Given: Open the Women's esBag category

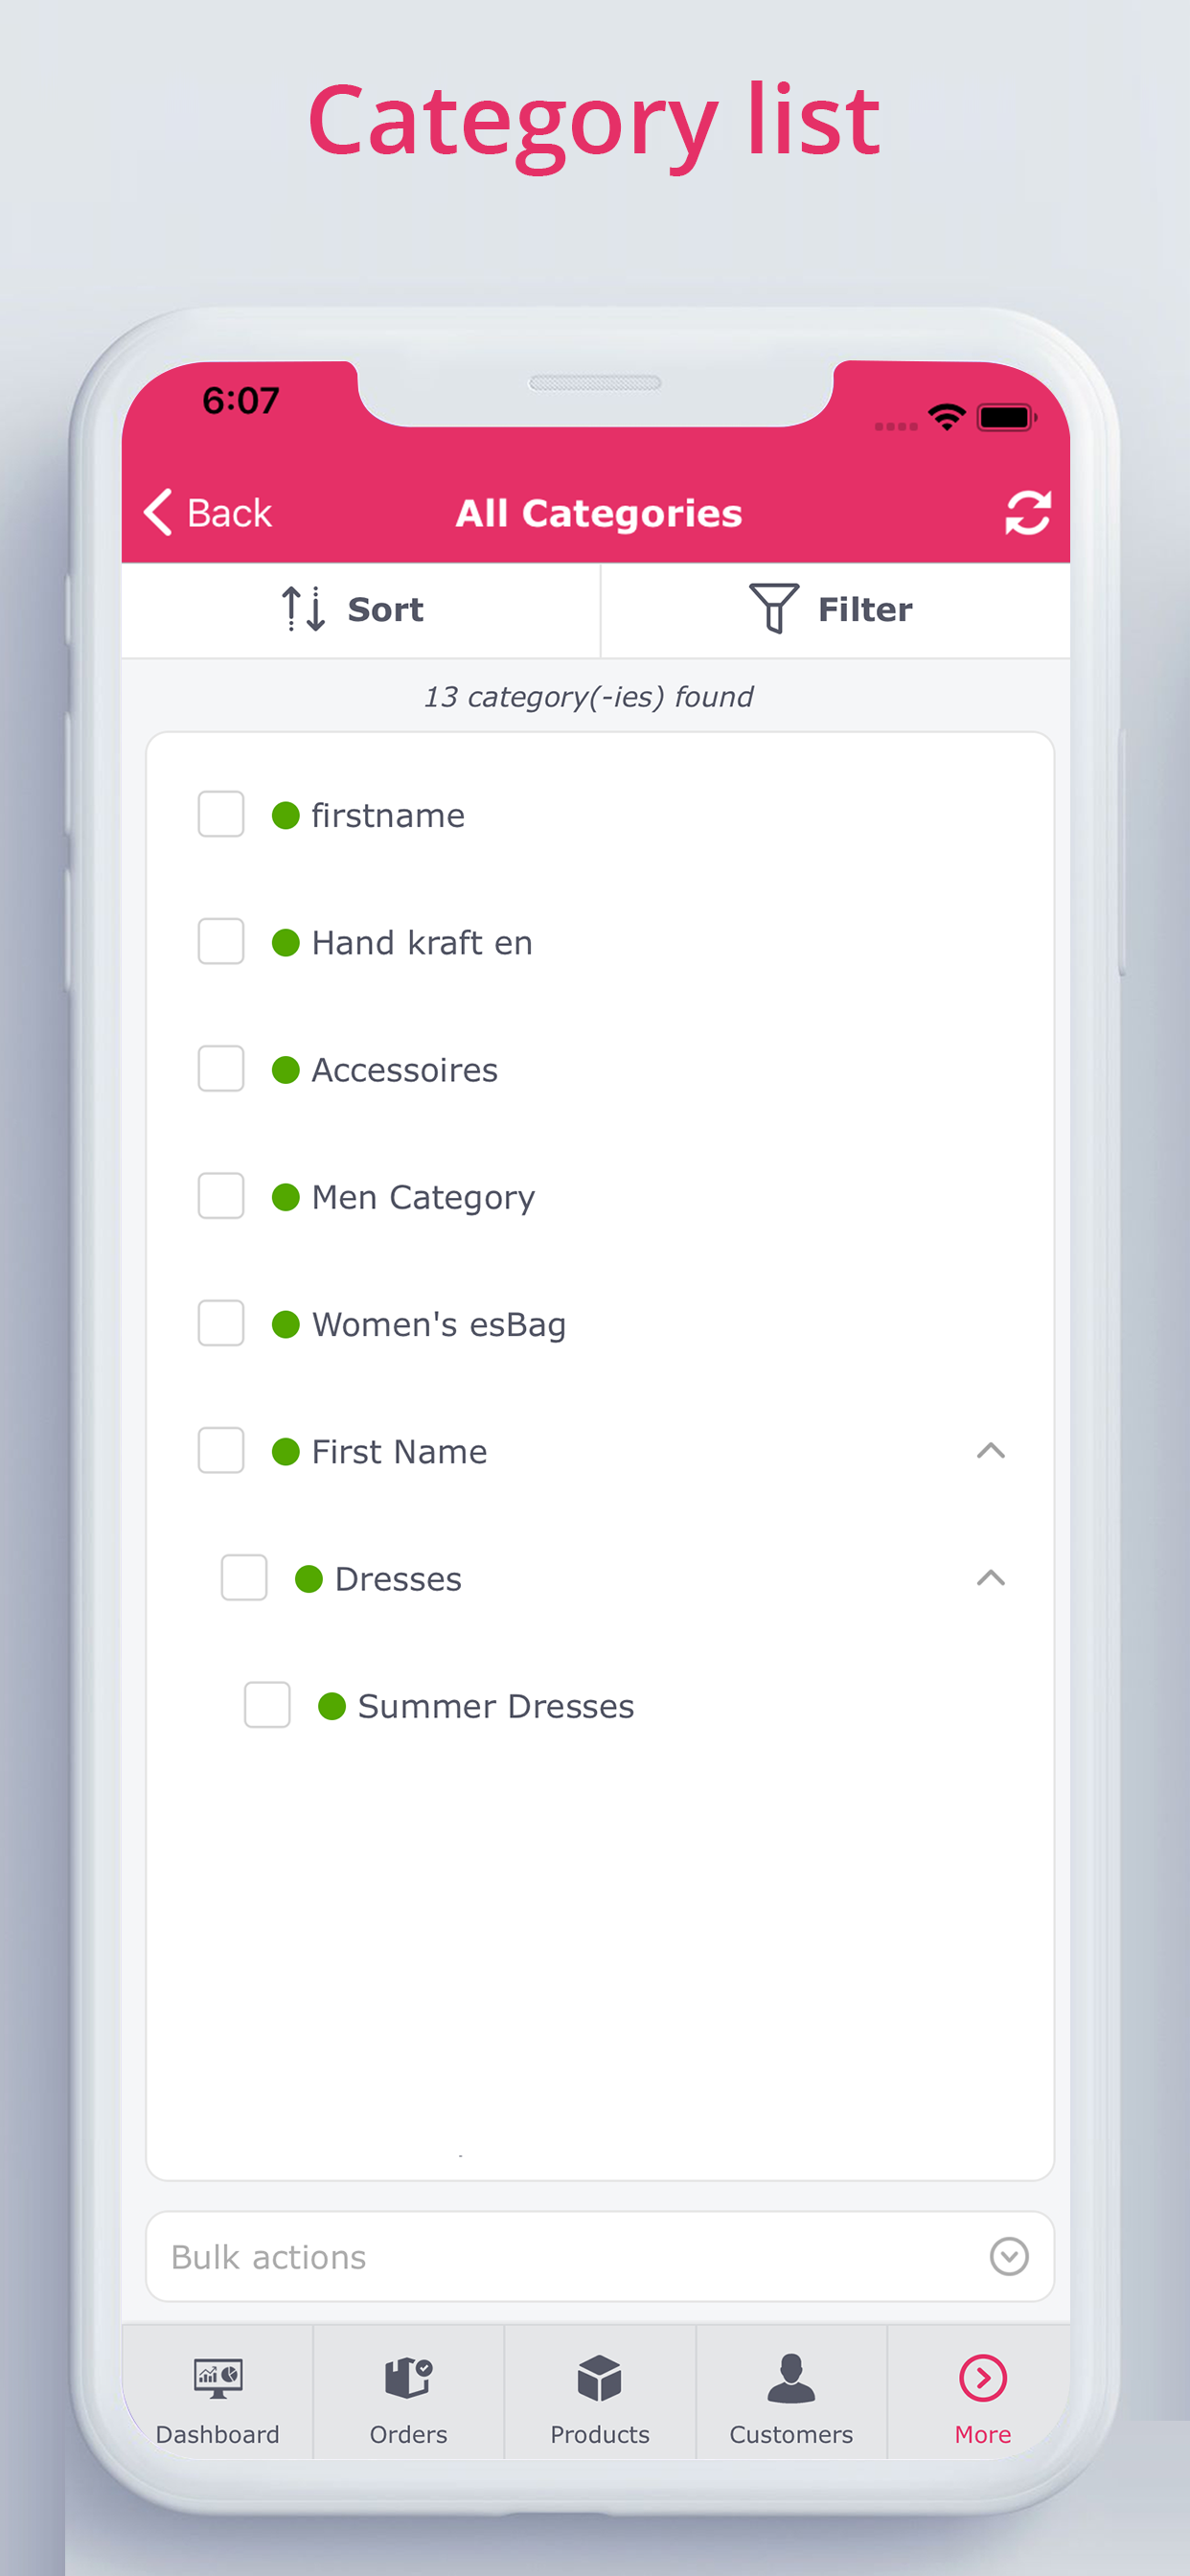Looking at the screenshot, I should pyautogui.click(x=438, y=1324).
